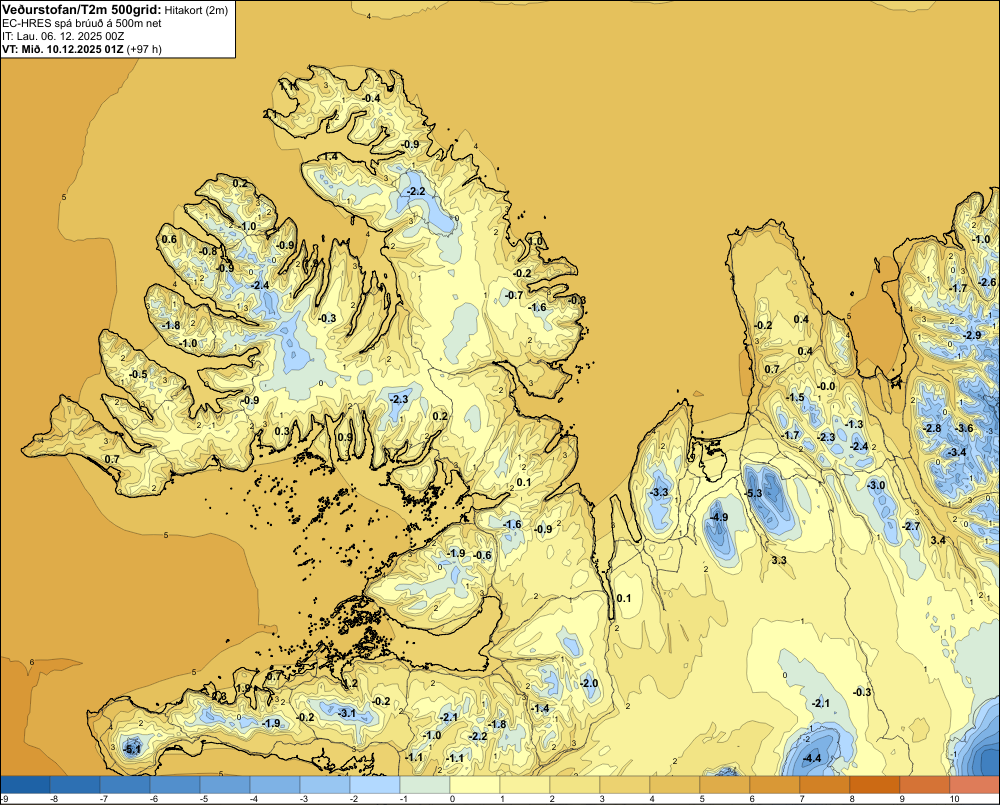Screen dimensions: 1000x805
Task: Click the legend color segment between 6 and 7
Action: pos(774,784)
